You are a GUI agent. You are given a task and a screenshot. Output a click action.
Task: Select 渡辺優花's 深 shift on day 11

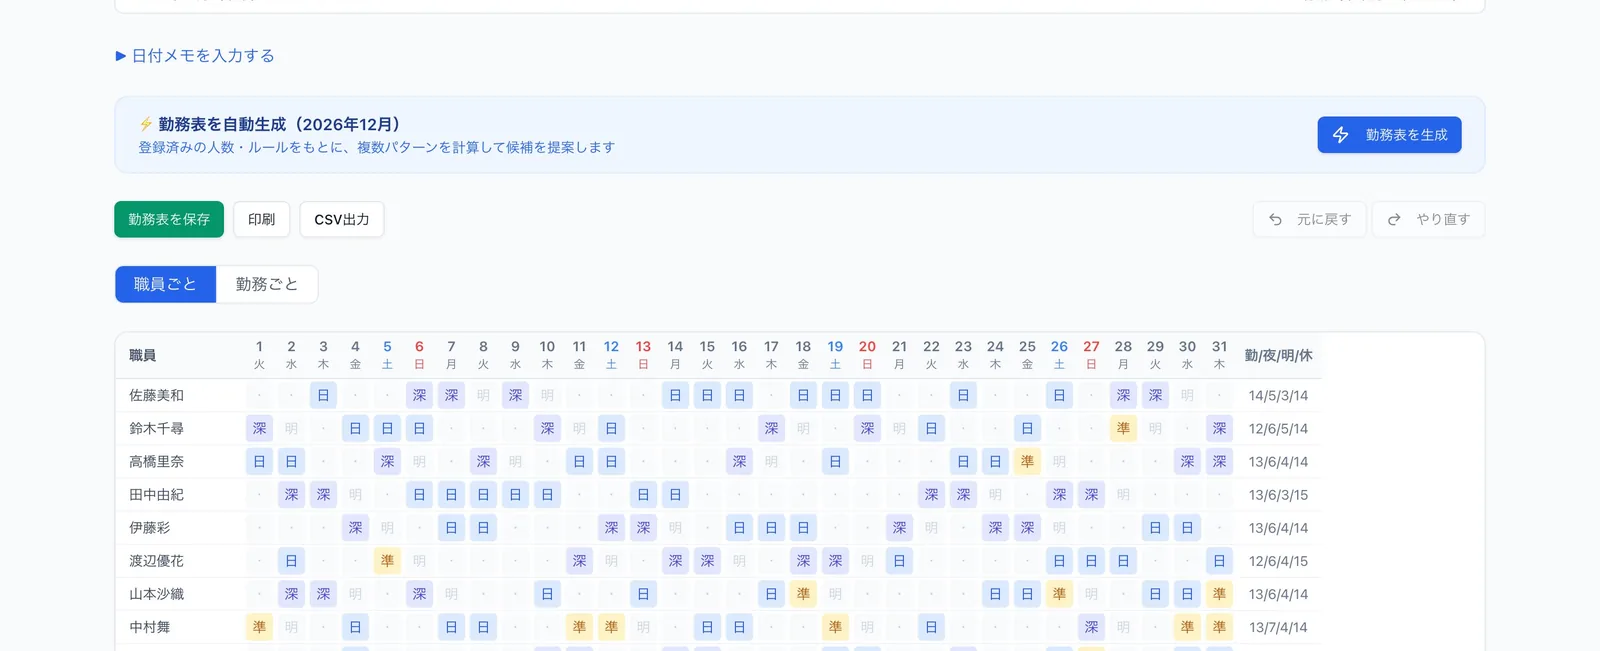pos(579,561)
